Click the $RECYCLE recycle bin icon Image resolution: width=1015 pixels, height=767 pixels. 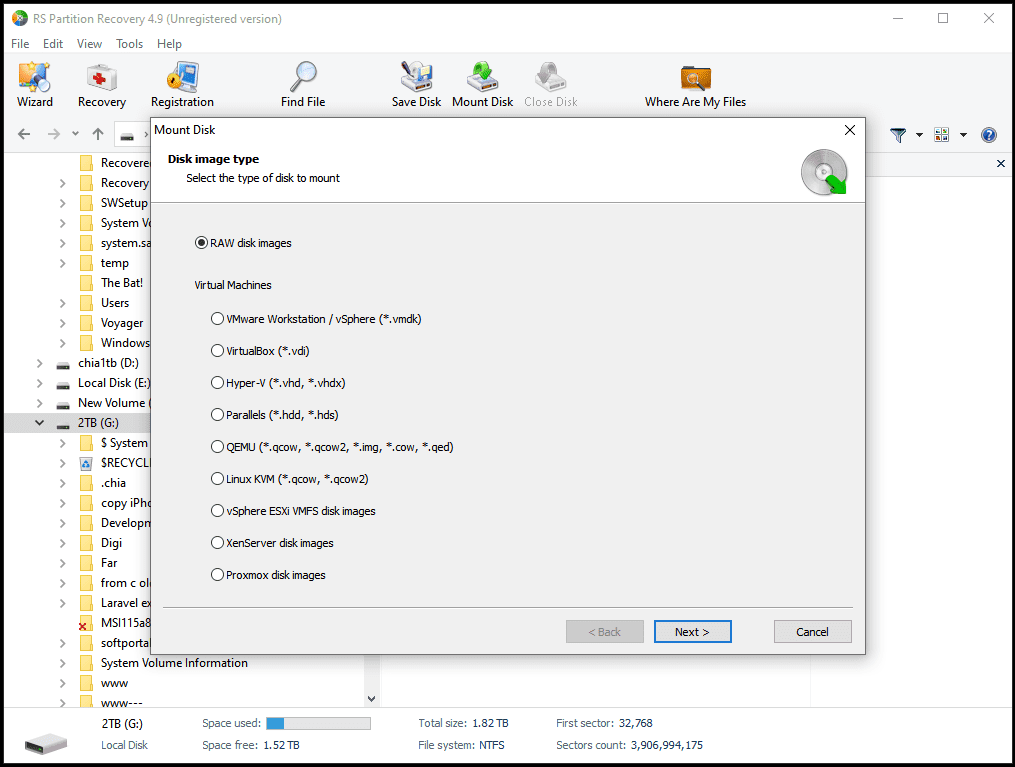click(x=85, y=463)
